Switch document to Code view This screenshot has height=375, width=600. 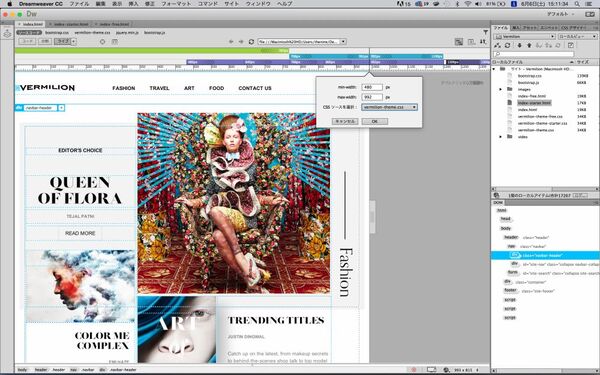(27, 41)
